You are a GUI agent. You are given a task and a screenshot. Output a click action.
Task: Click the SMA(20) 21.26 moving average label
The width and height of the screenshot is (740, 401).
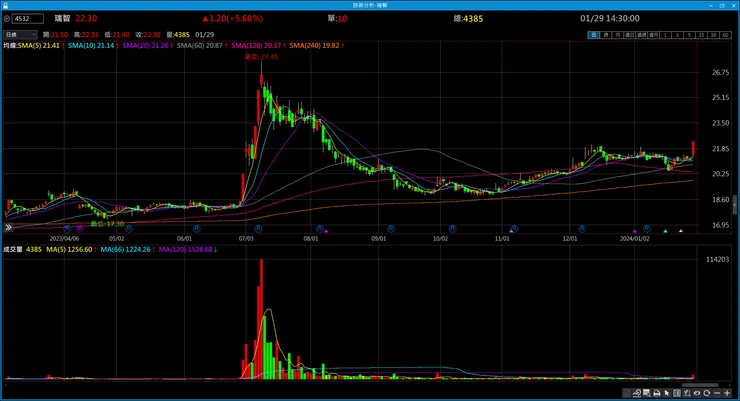click(145, 45)
